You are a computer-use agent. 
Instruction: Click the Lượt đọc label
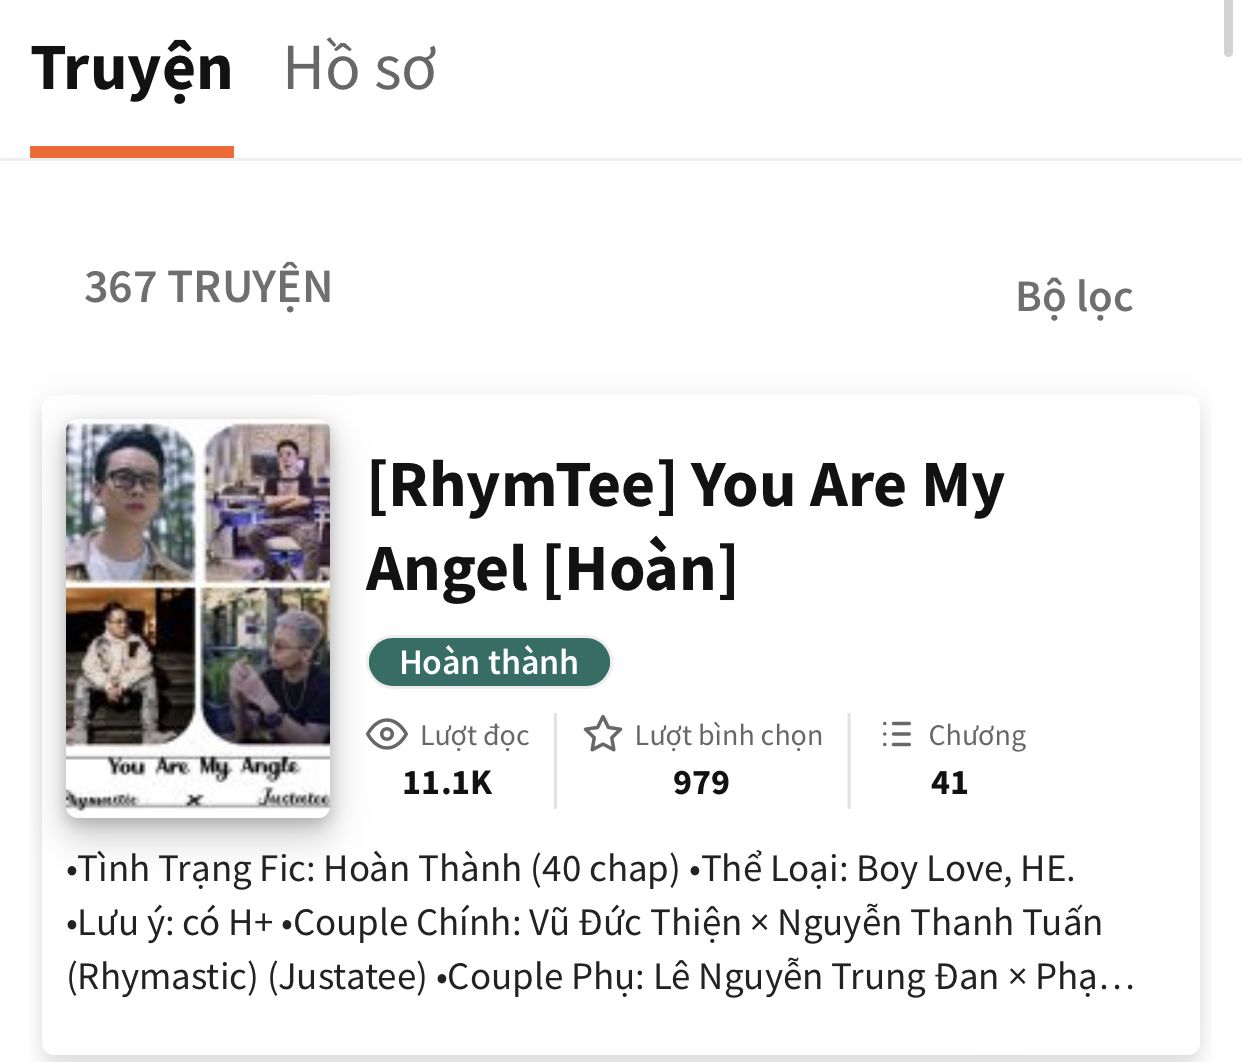(474, 736)
